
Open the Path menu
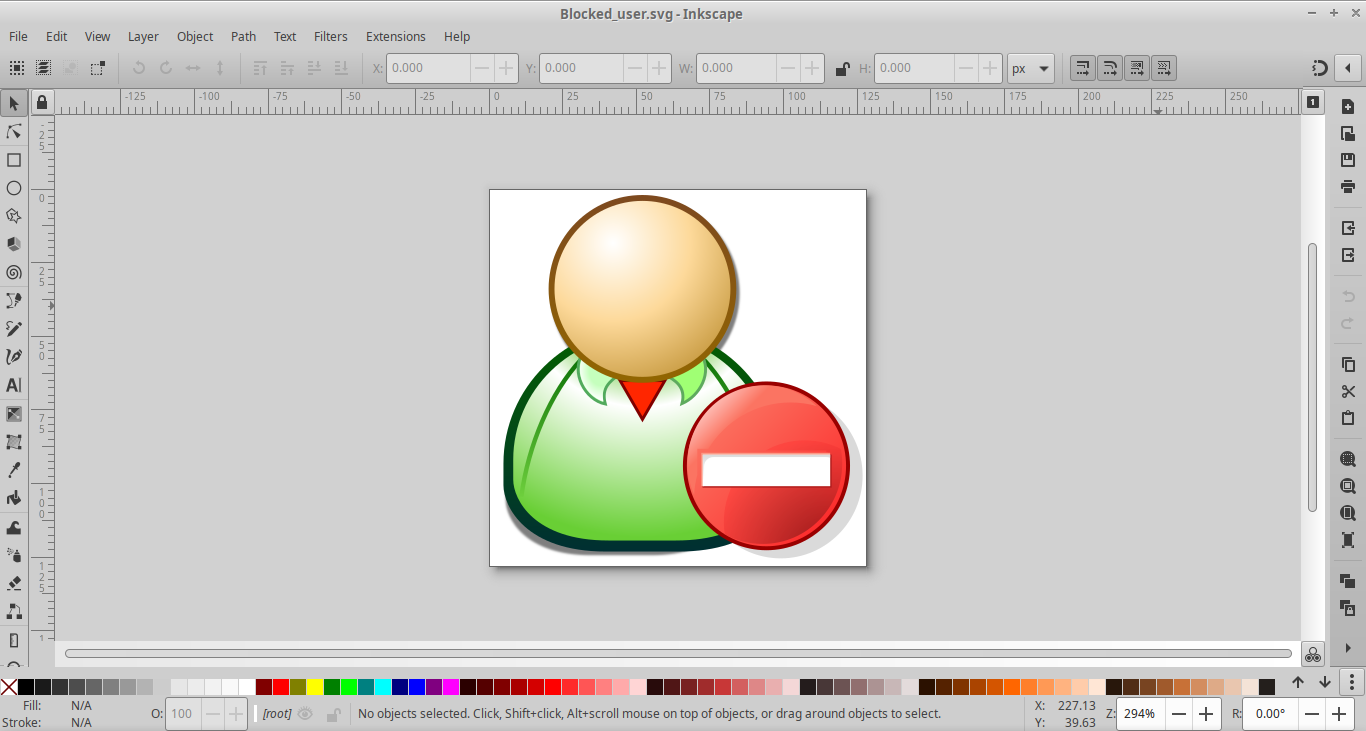click(x=244, y=36)
